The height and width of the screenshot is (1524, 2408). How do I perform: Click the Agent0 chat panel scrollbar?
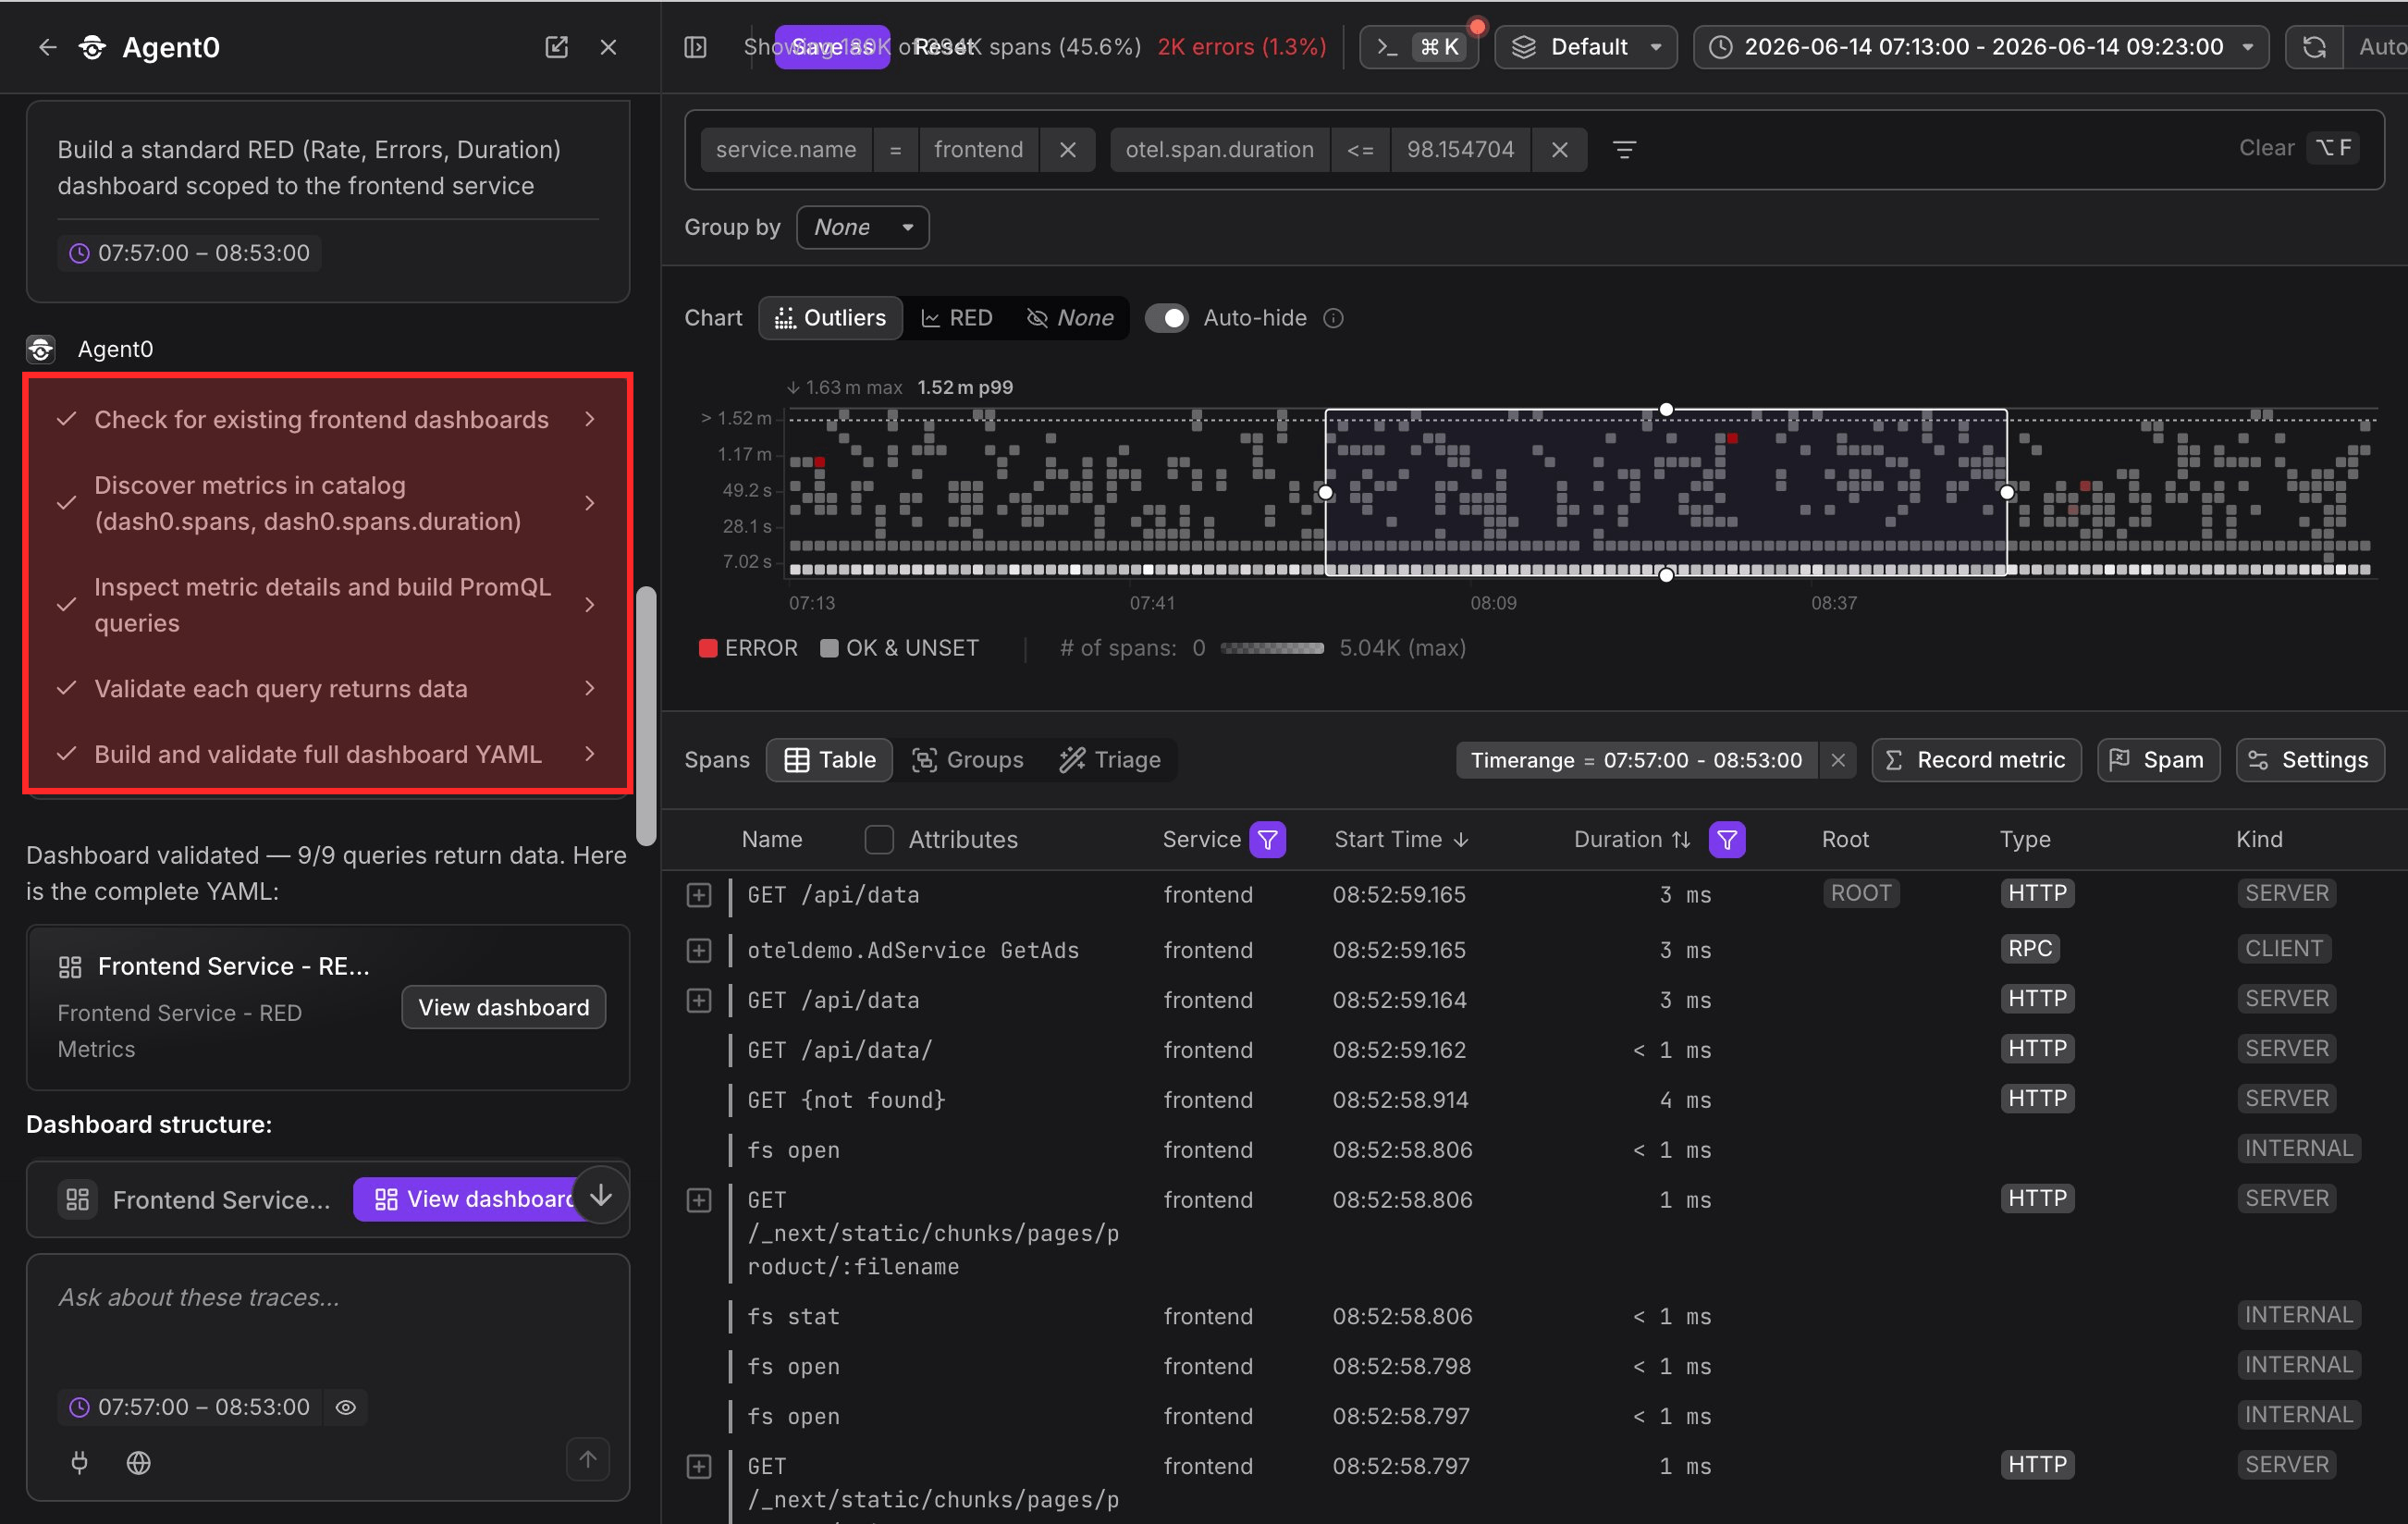(647, 714)
